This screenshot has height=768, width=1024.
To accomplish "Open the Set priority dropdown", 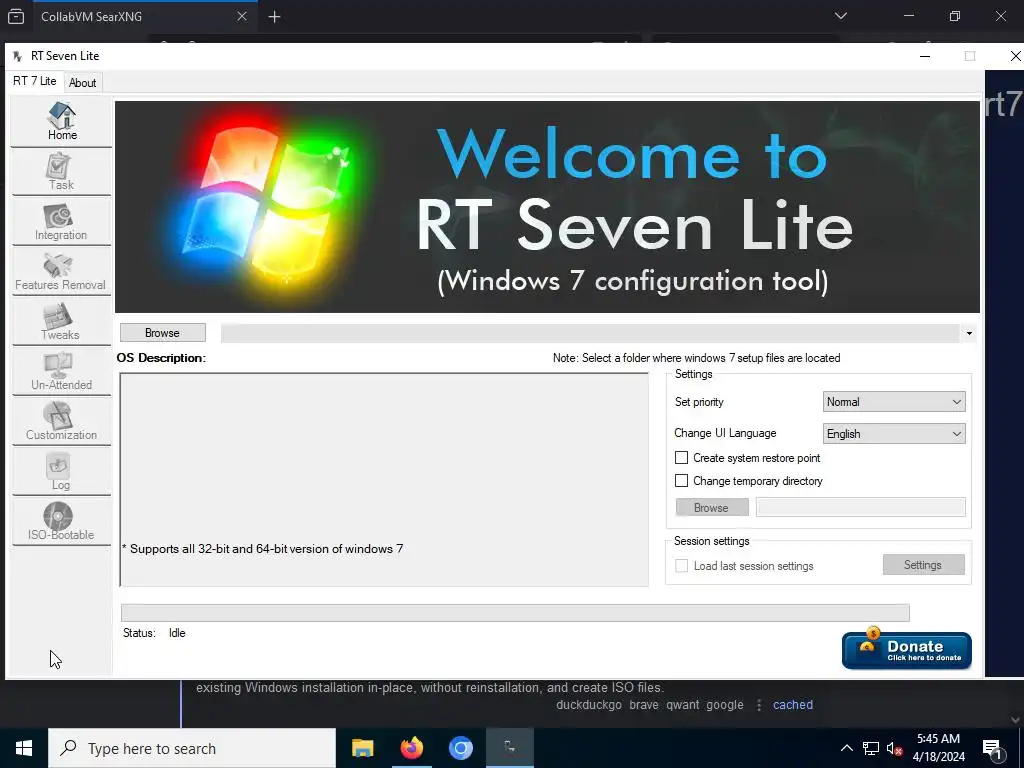I will pyautogui.click(x=894, y=402).
